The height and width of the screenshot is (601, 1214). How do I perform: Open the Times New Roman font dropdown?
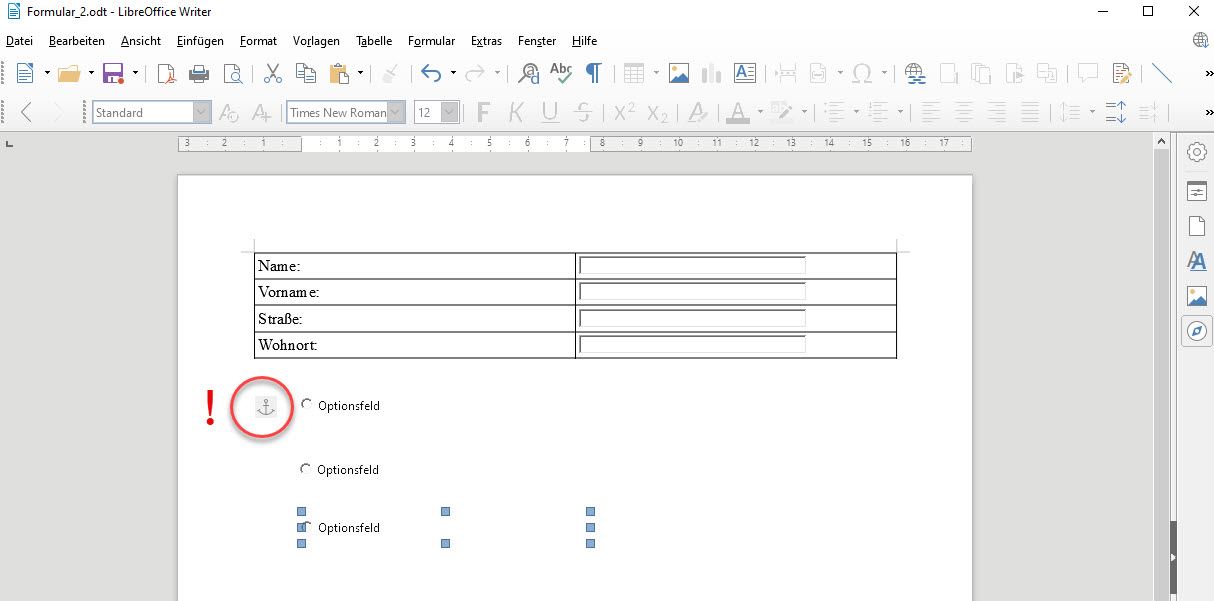(396, 113)
